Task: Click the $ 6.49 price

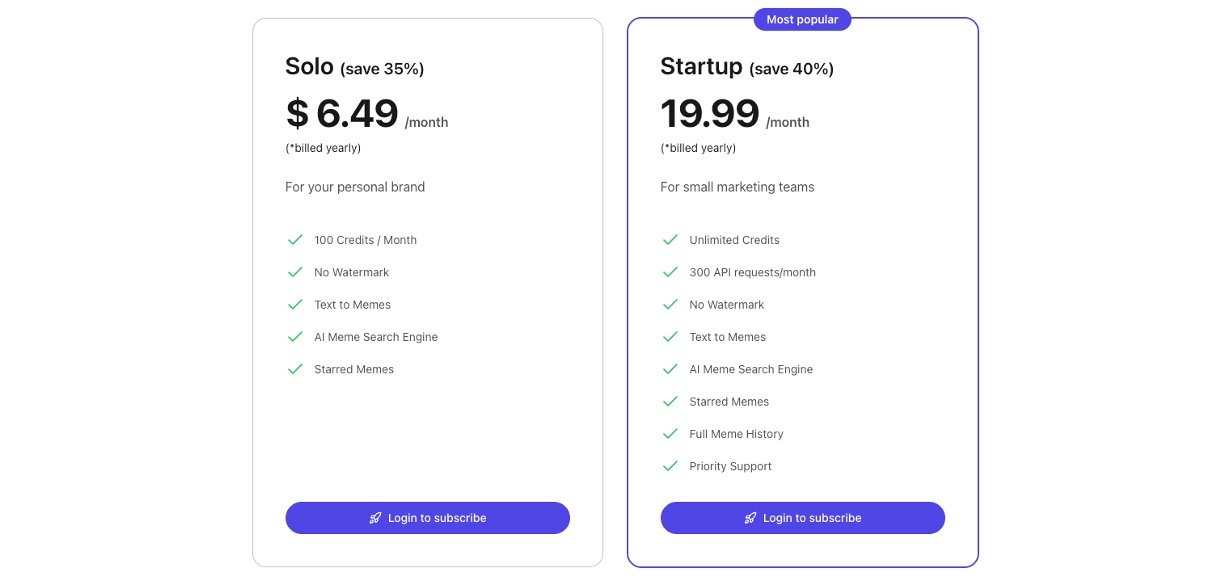Action: point(342,114)
